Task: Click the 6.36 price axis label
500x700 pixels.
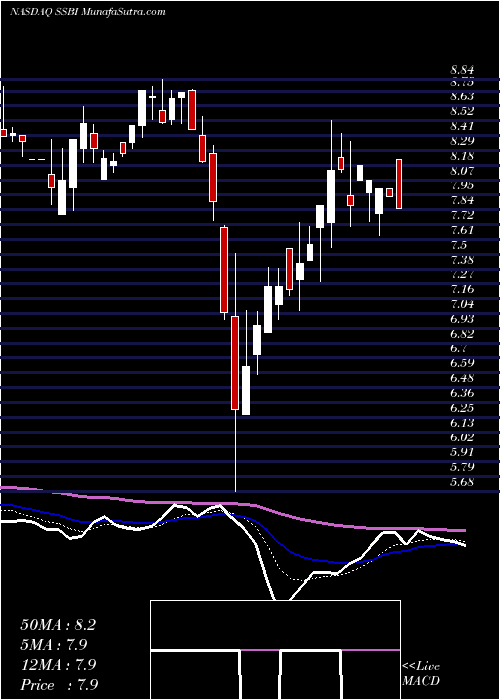Action: point(462,393)
